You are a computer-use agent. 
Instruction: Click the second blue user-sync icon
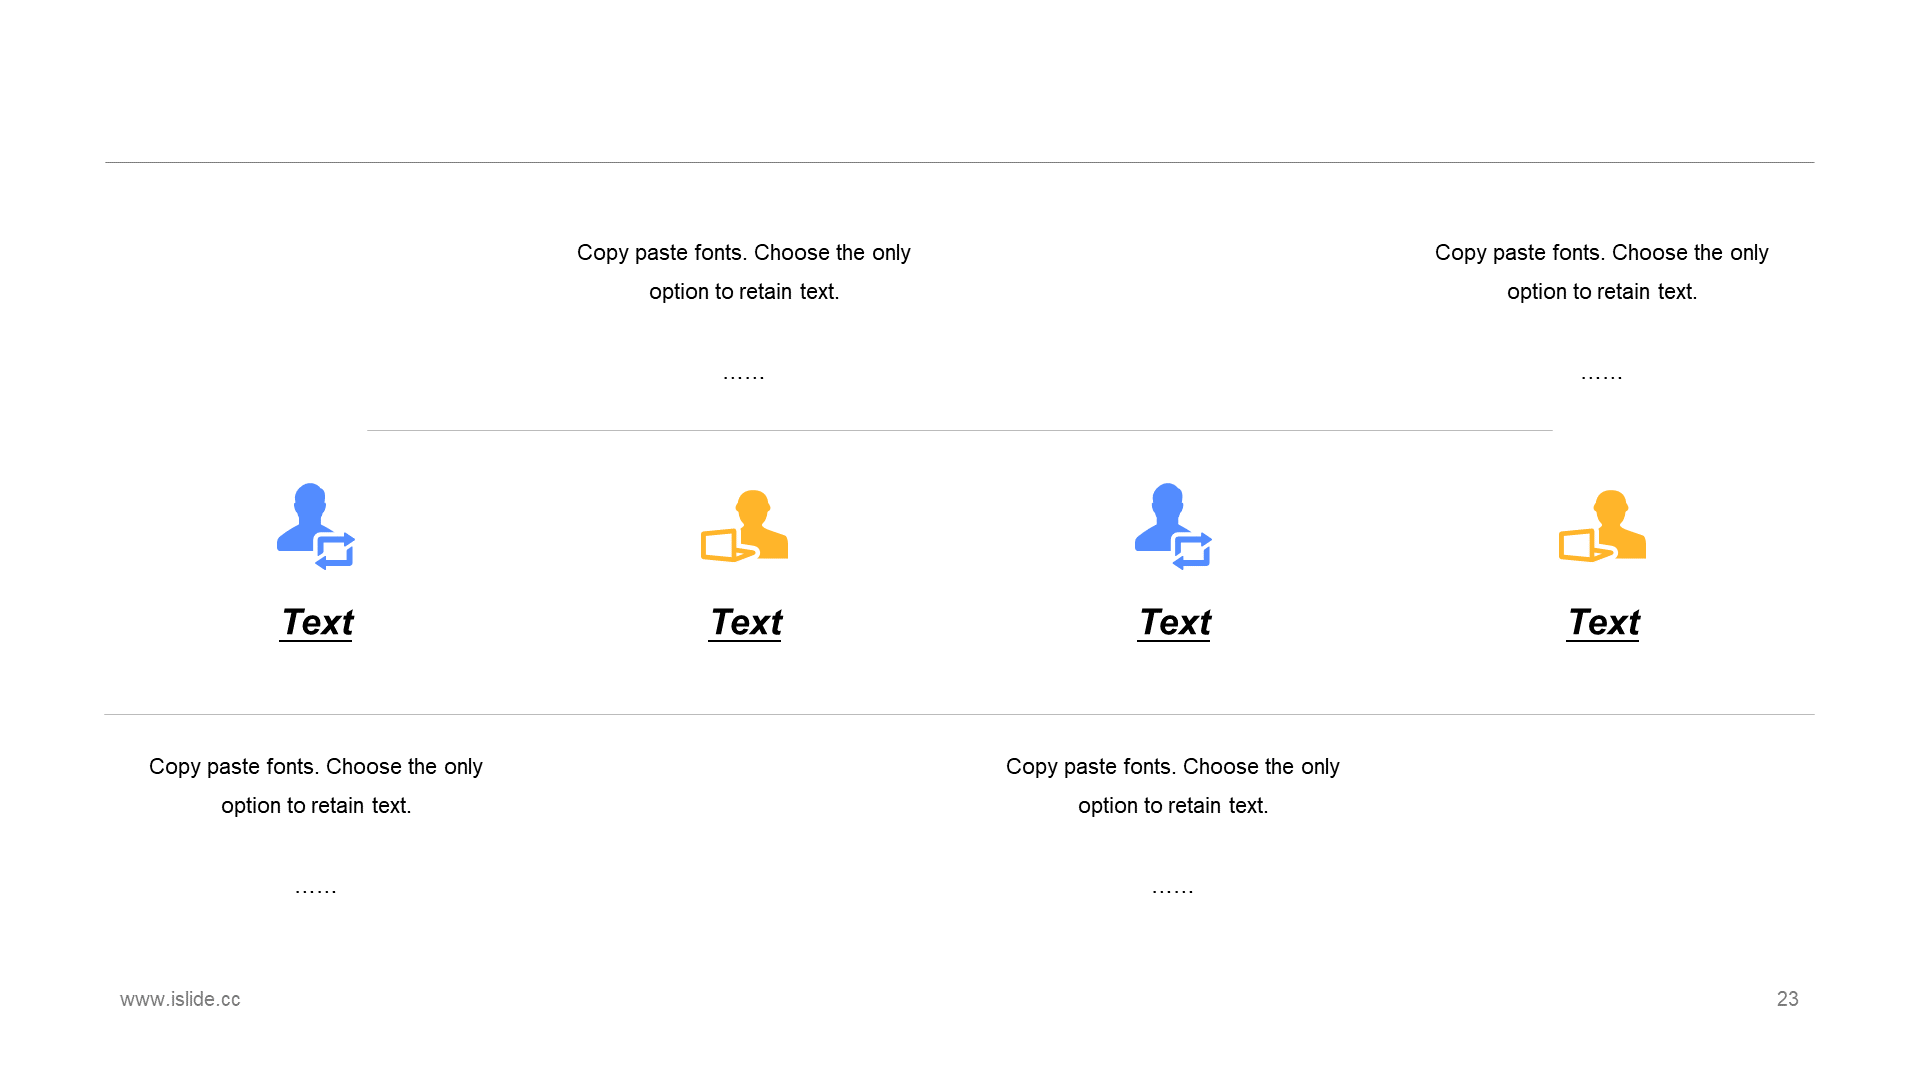1172,526
